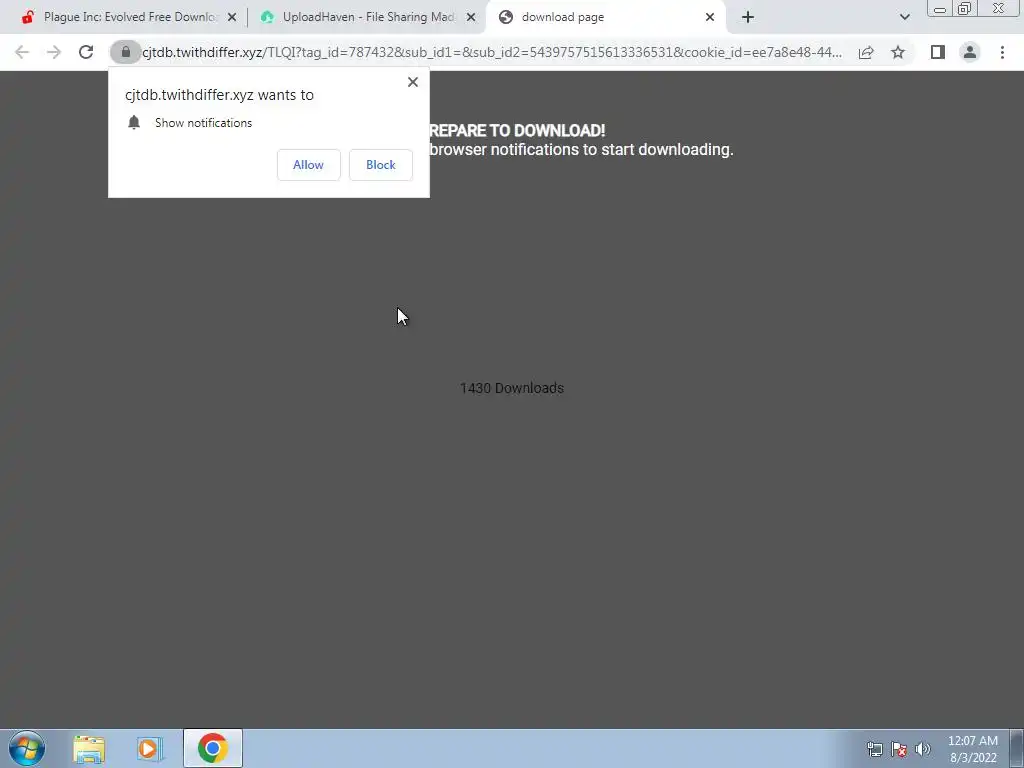
Task: Minimize the Chrome window
Action: click(940, 9)
